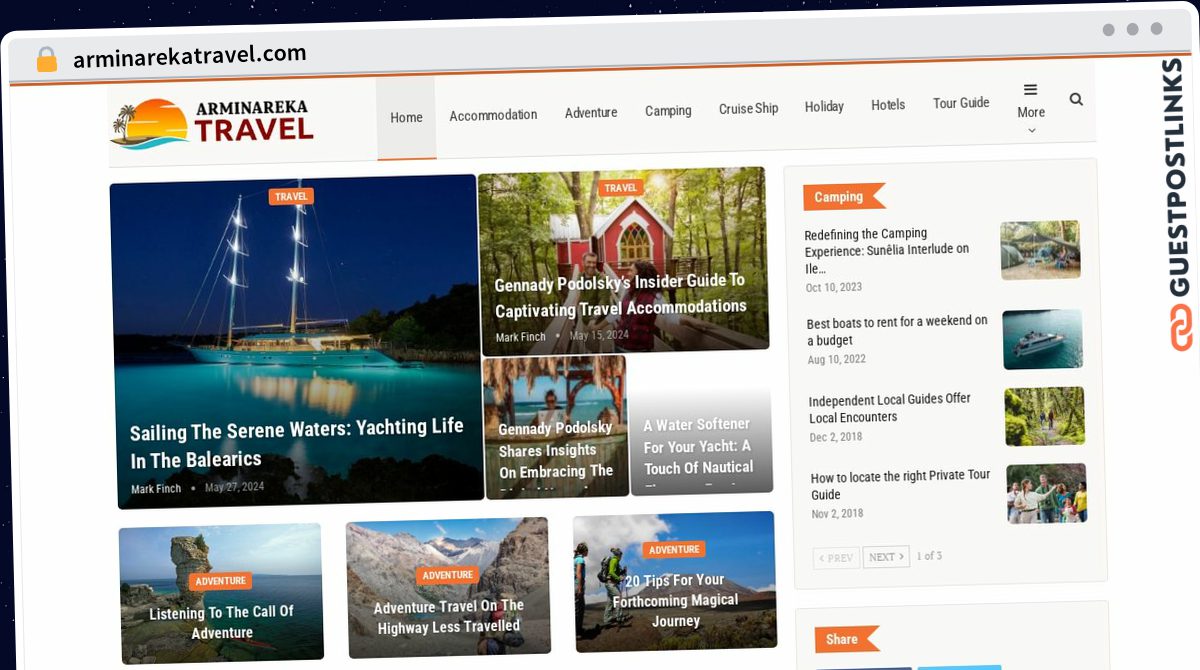Click the padlock icon in address bar

click(47, 59)
